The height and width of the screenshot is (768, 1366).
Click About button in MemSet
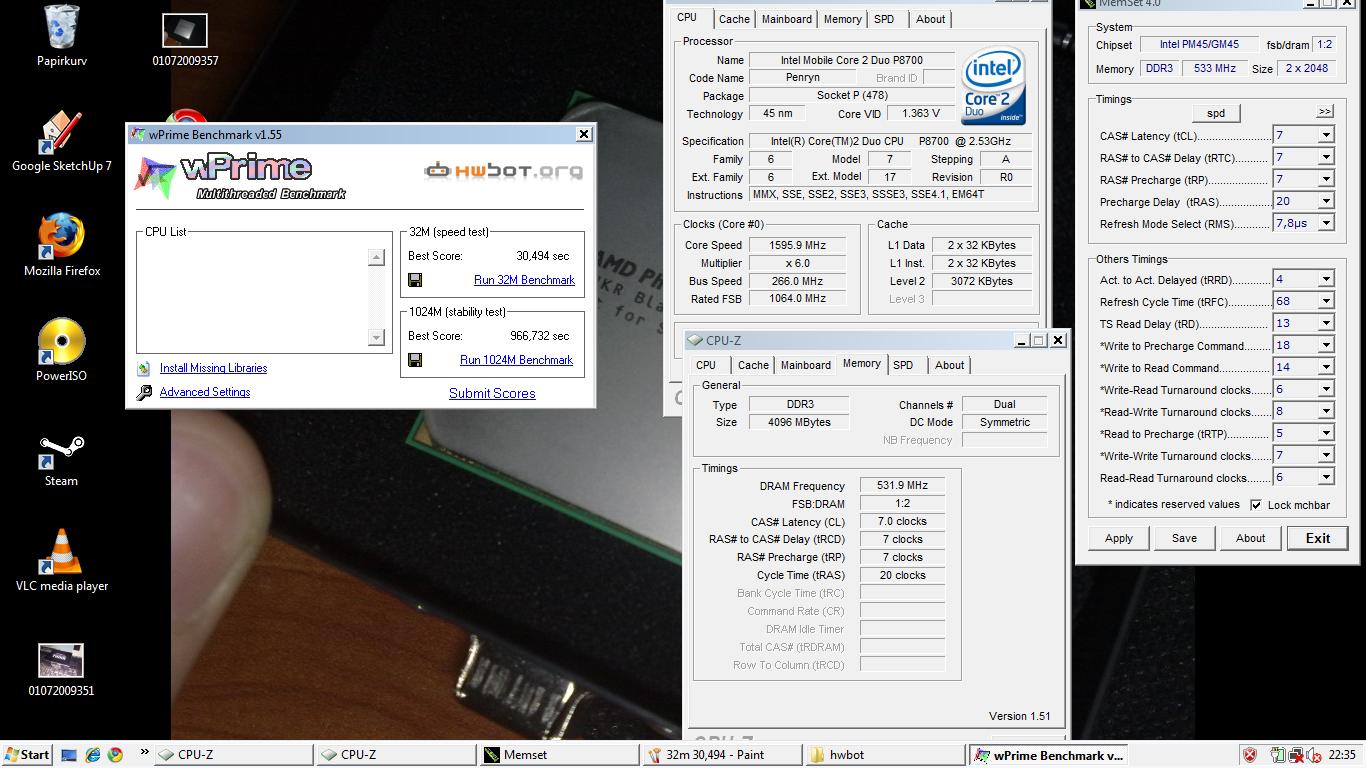click(1250, 538)
